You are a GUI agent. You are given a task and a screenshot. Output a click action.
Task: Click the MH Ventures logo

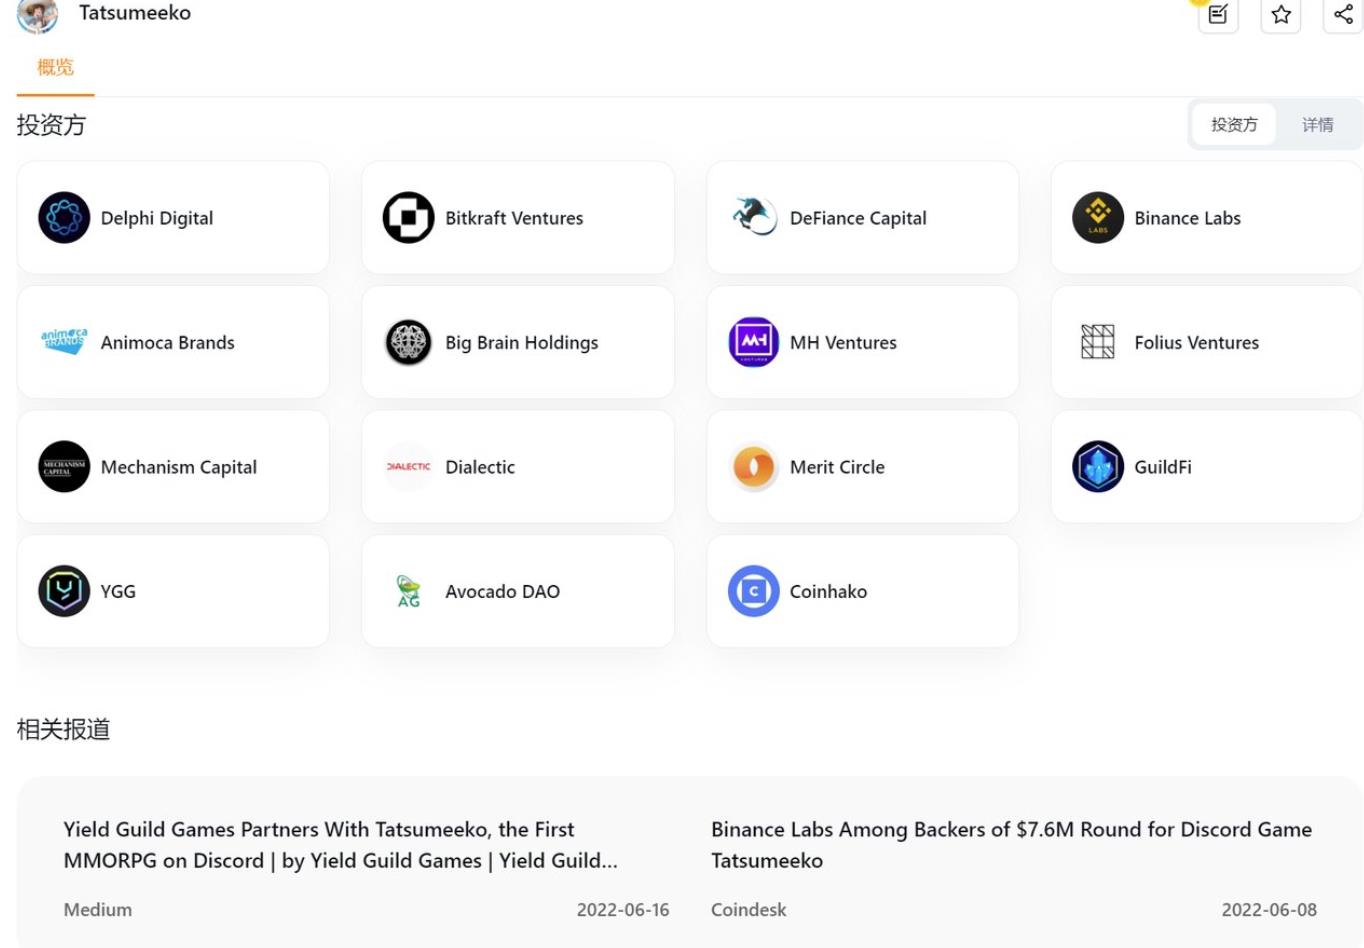pos(753,342)
